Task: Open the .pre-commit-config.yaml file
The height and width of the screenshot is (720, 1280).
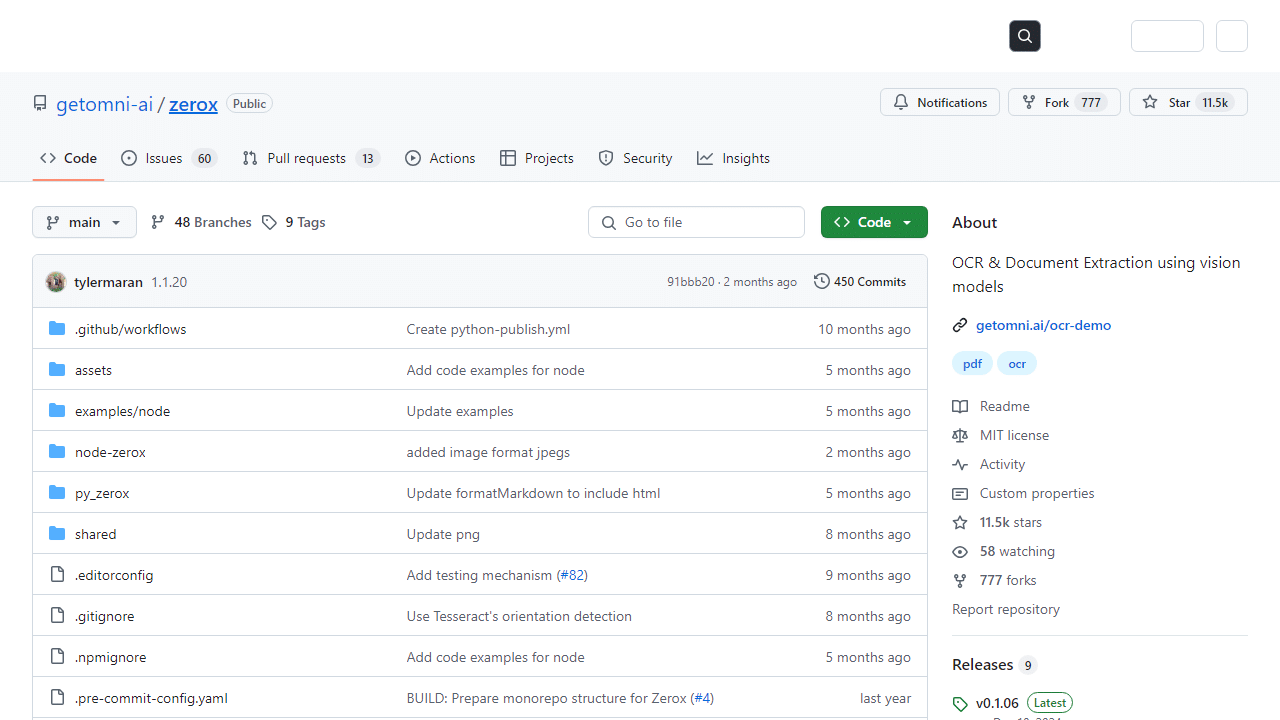Action: [151, 698]
